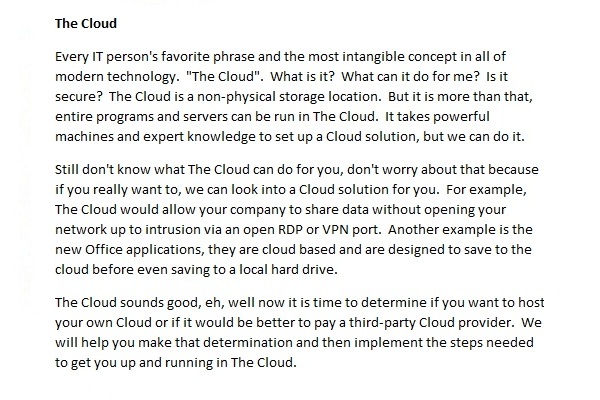Image resolution: width=600 pixels, height=400 pixels.
Task: Click the word "technology" in first paragraph
Action: 140,77
